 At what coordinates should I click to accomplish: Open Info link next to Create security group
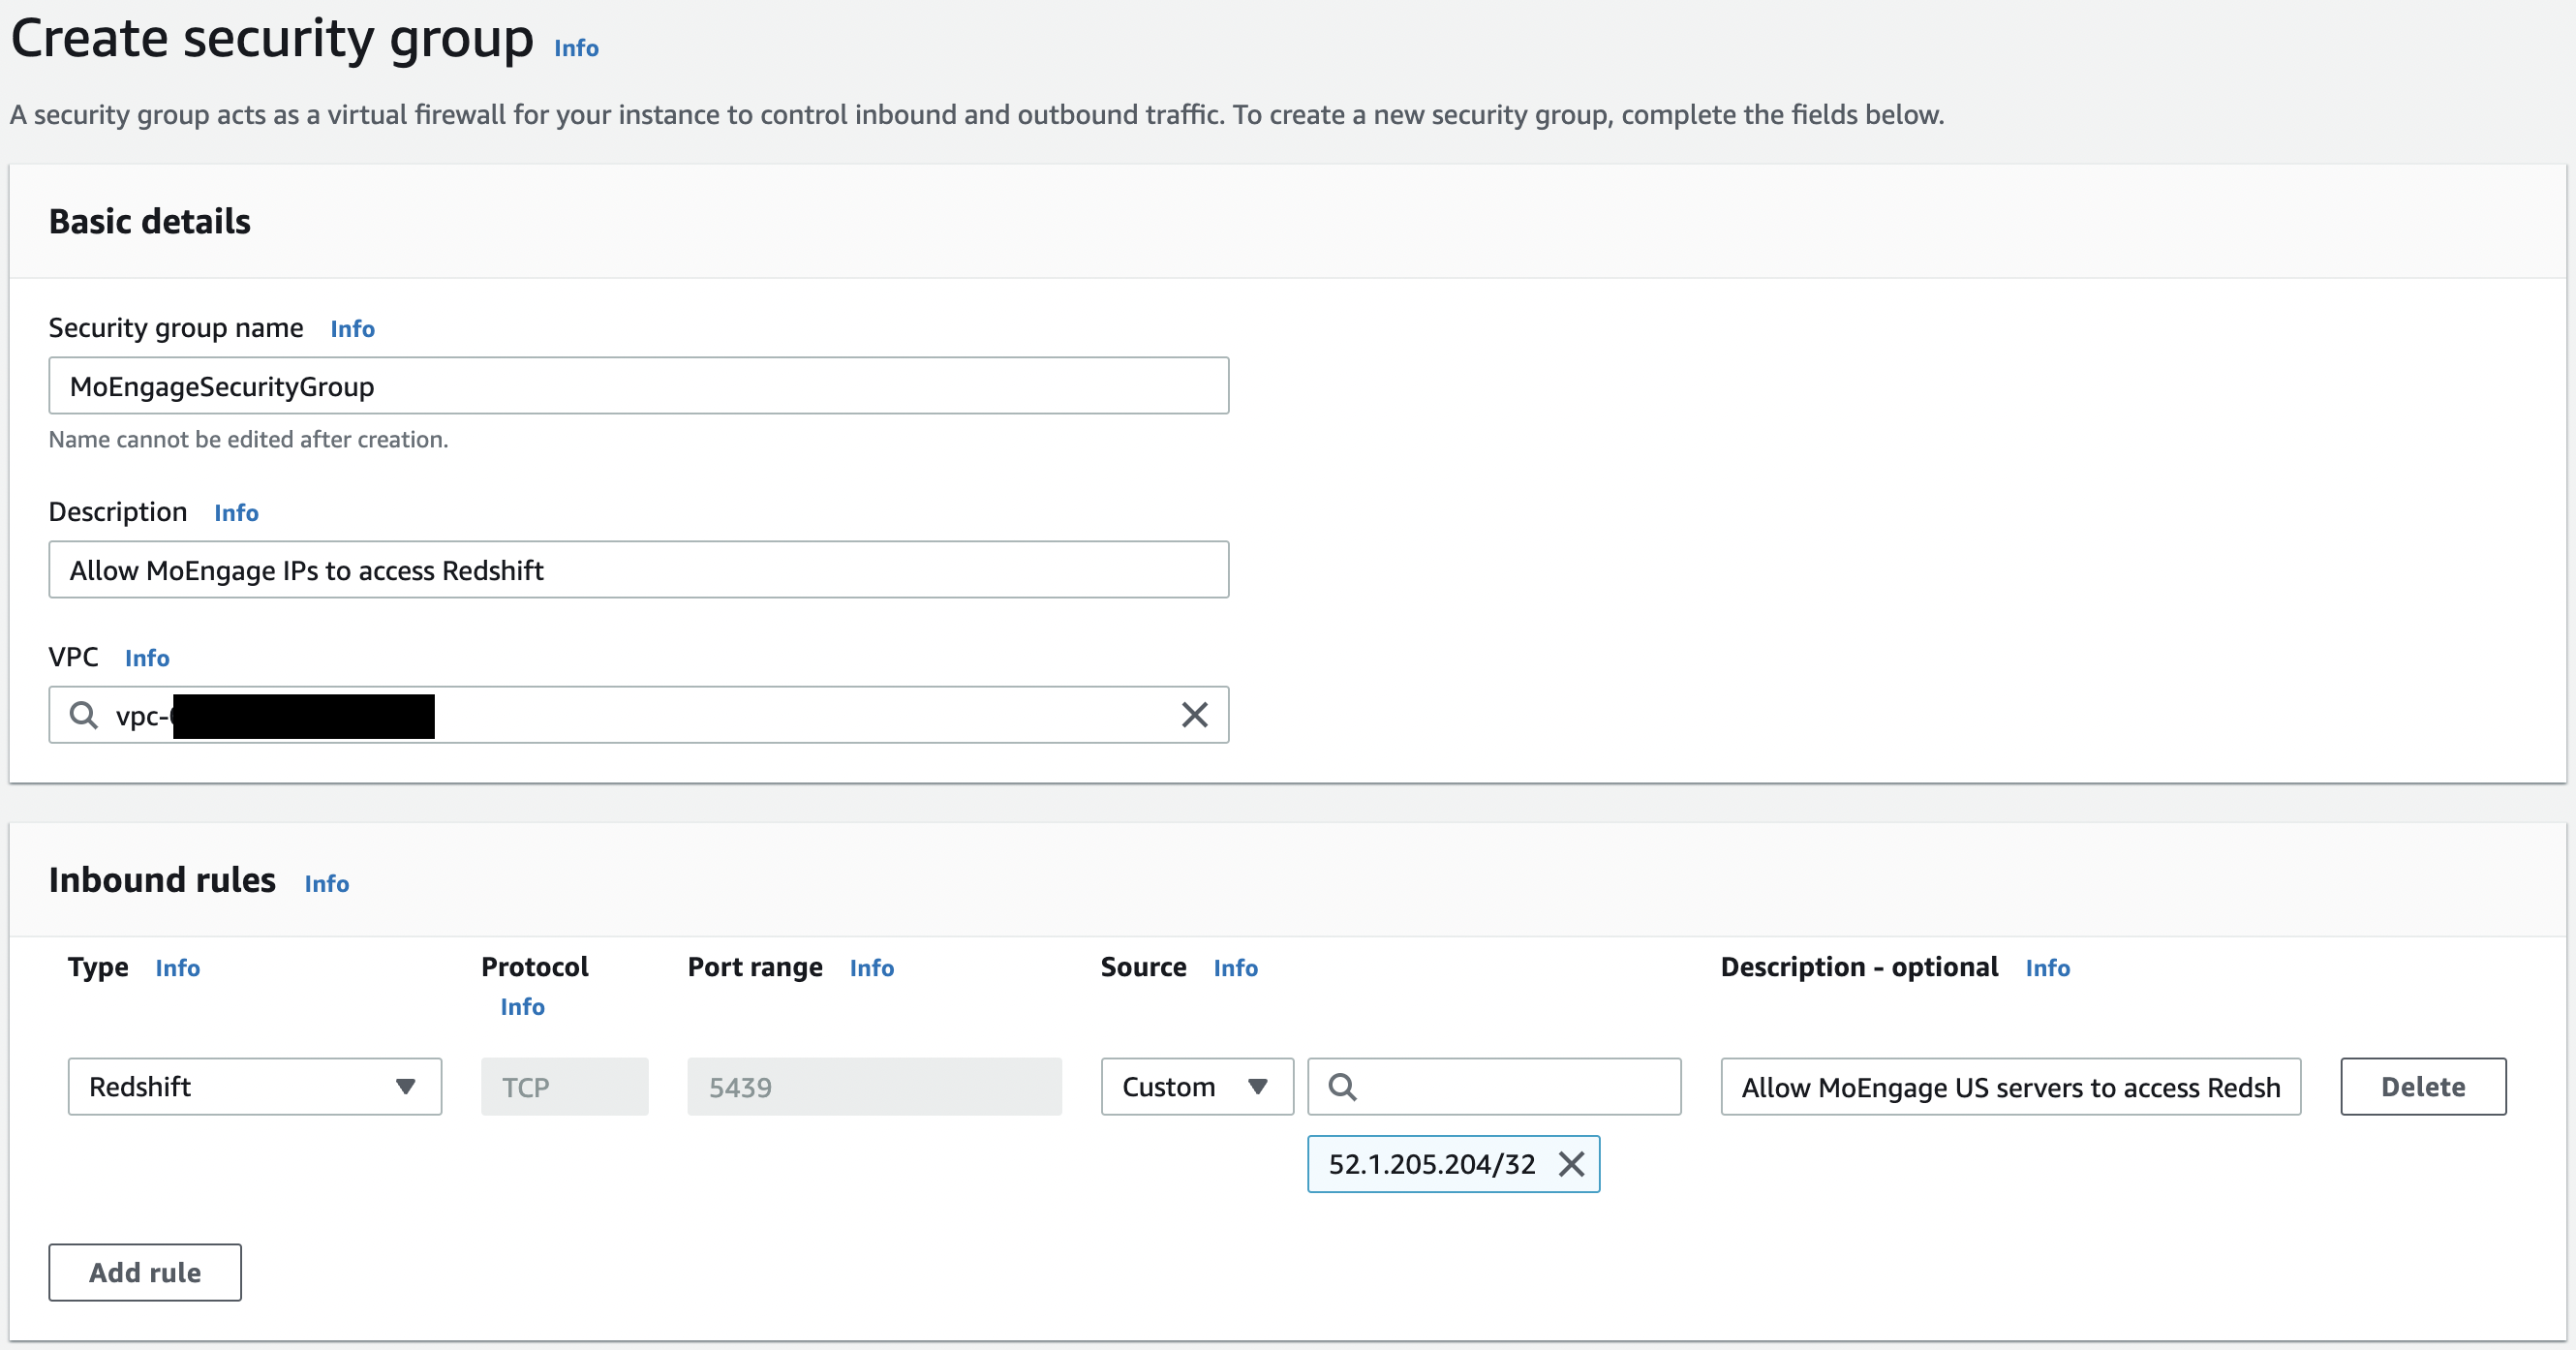pyautogui.click(x=576, y=48)
